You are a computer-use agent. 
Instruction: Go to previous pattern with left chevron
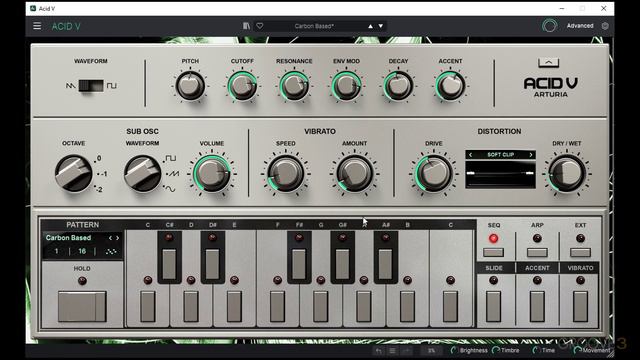[110, 238]
